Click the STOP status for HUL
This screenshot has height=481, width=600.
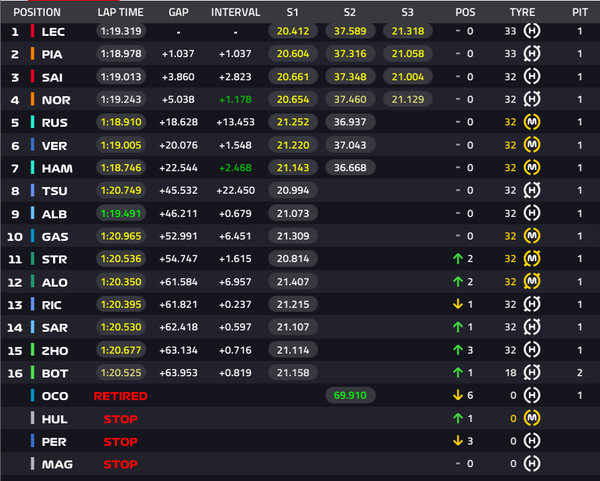[121, 419]
